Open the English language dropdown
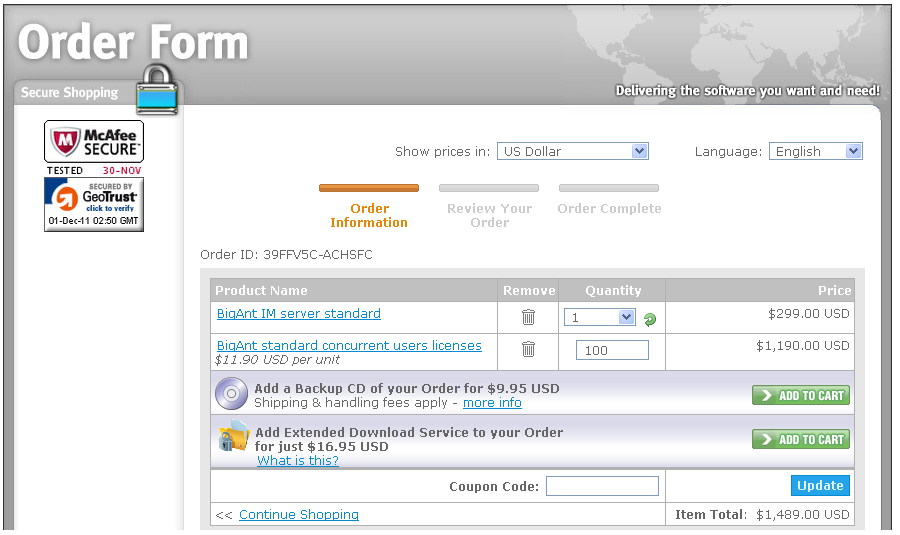 (x=815, y=151)
